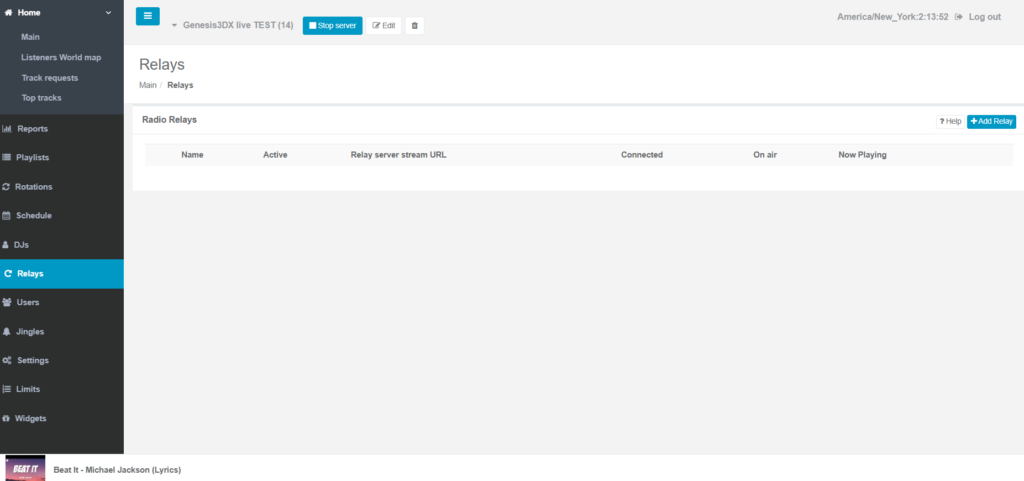Click the Reports bar chart icon

tap(7, 129)
